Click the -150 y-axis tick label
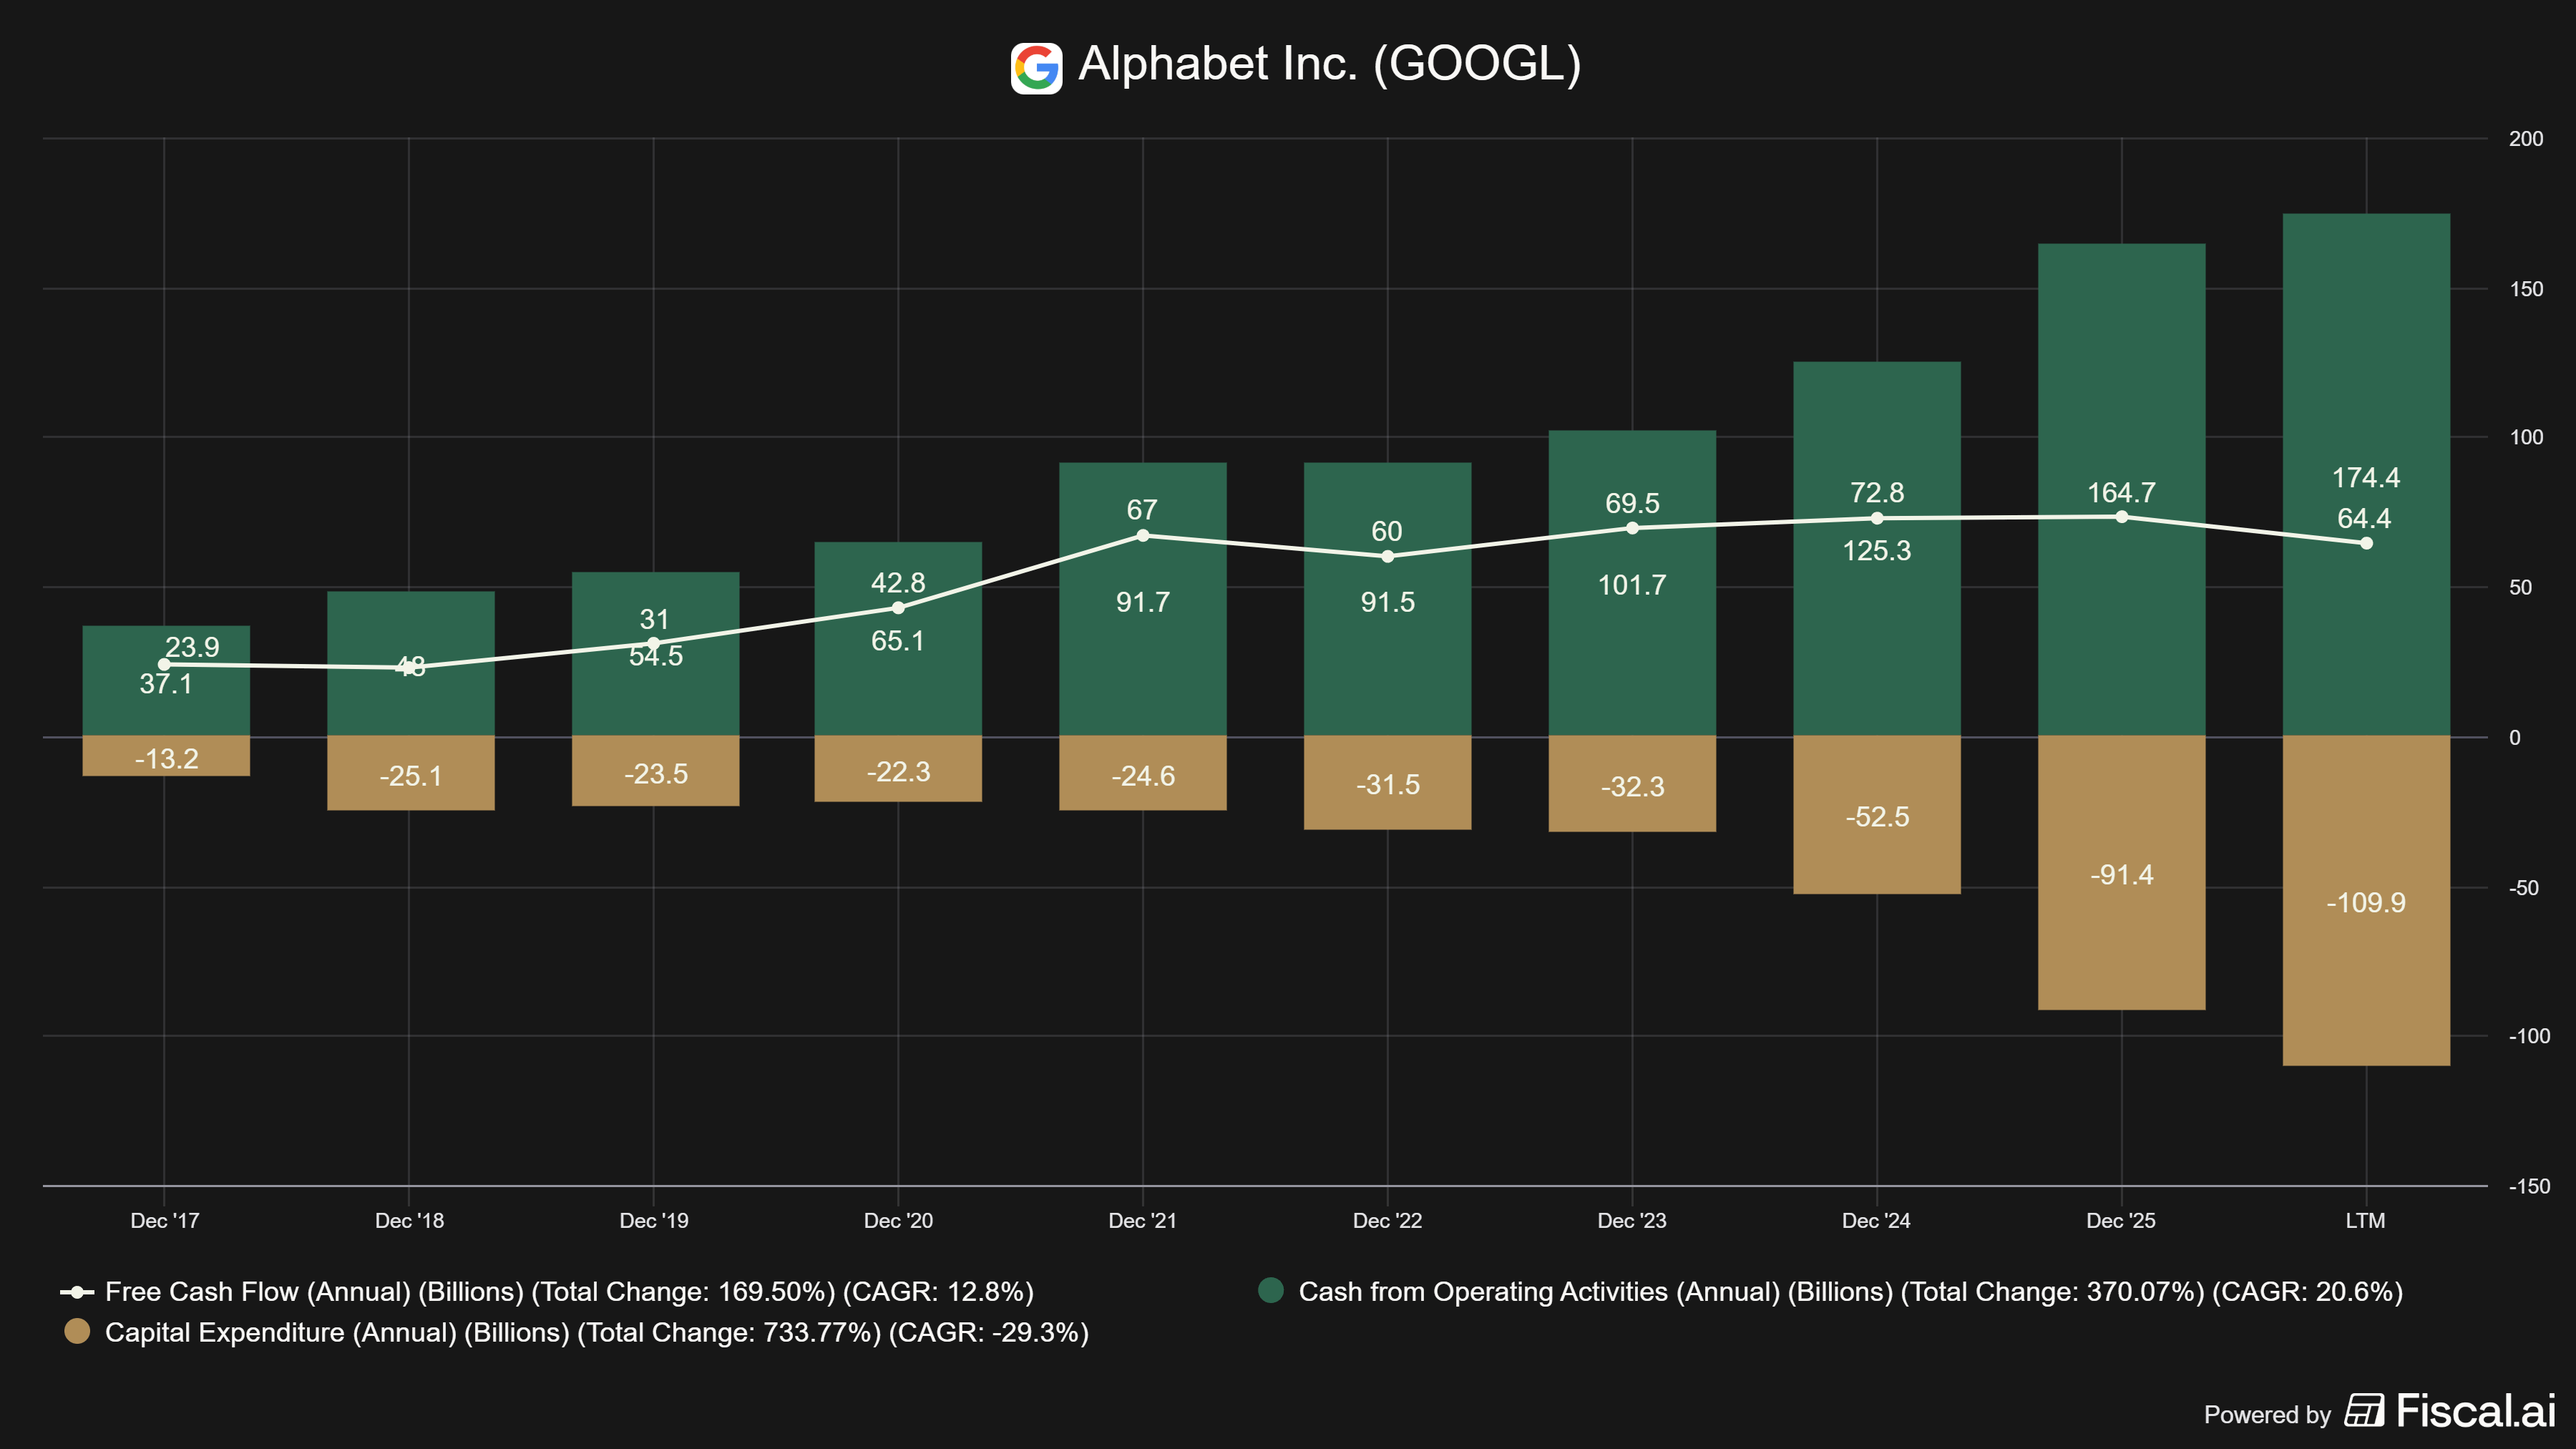The image size is (2576, 1449). tap(2529, 1187)
